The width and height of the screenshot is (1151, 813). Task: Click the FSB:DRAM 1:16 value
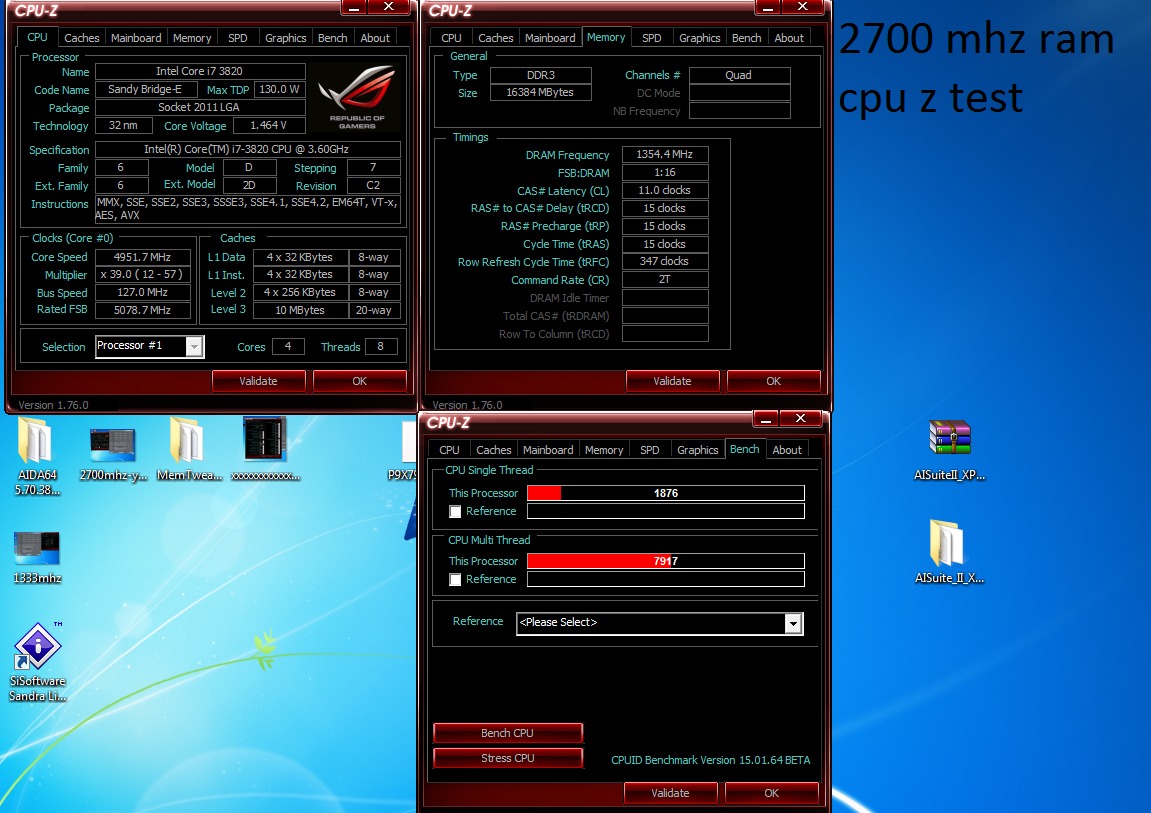pyautogui.click(x=664, y=172)
